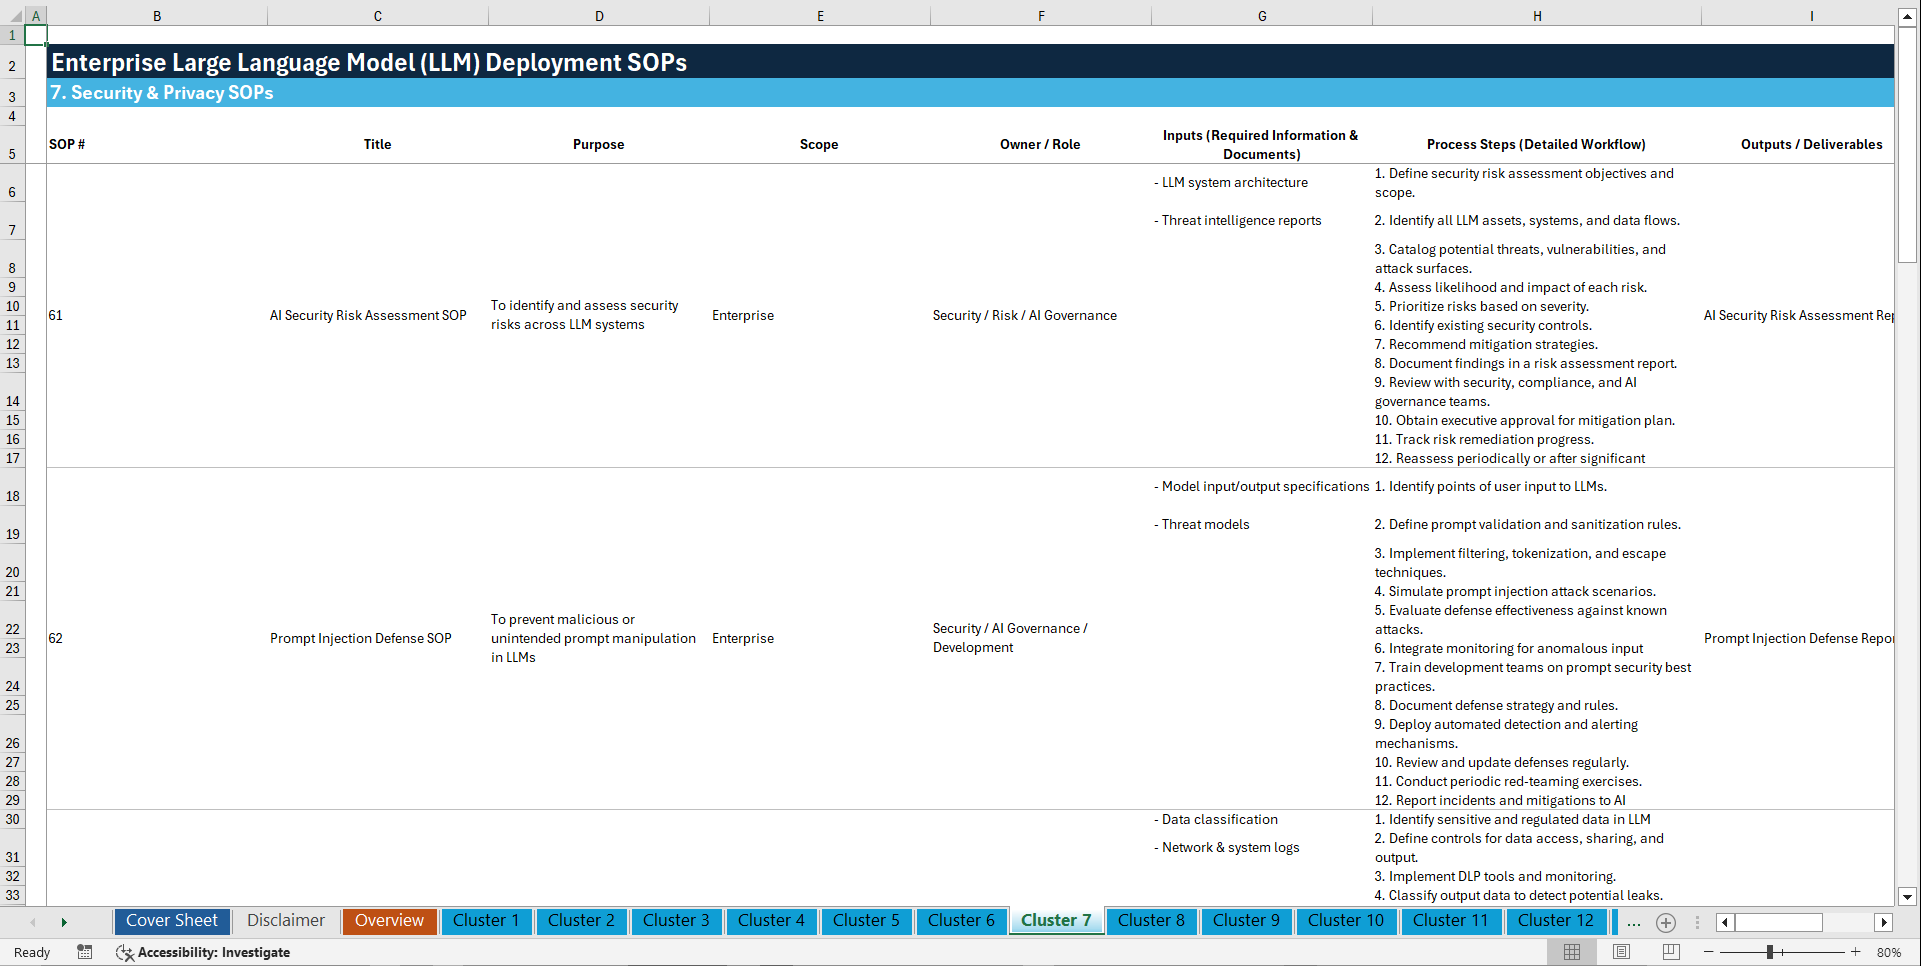Screen dimensions: 1921x966
Task: Open the Disclaimer worksheet tab
Action: tap(285, 920)
